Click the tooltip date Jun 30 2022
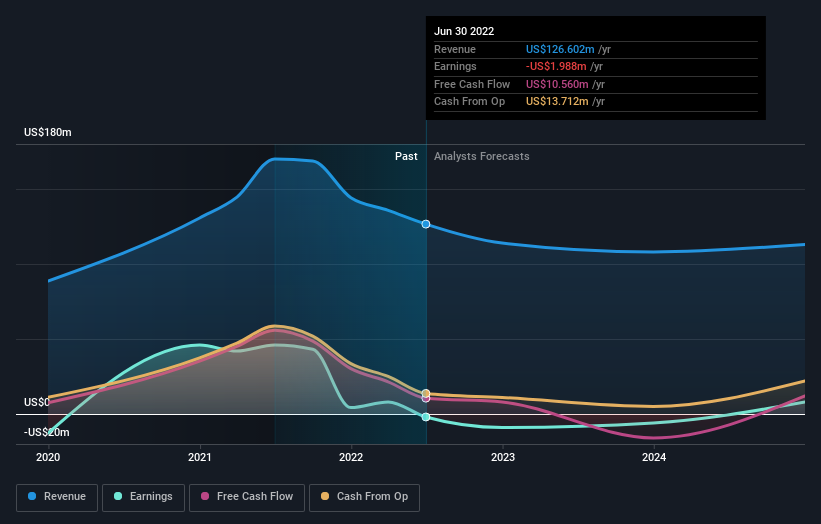The image size is (821, 524). coord(464,31)
